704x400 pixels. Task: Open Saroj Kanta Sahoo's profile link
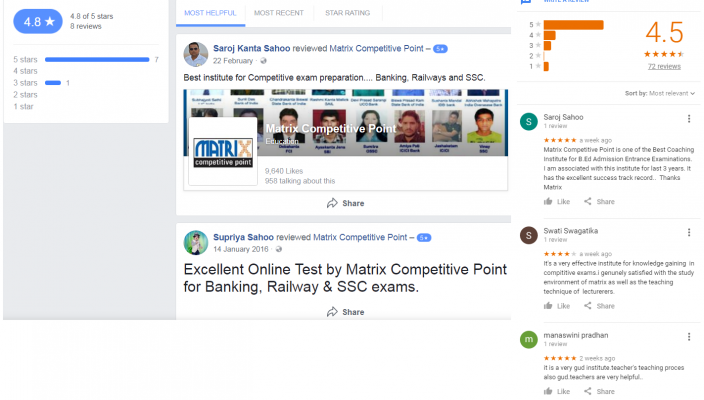[251, 48]
